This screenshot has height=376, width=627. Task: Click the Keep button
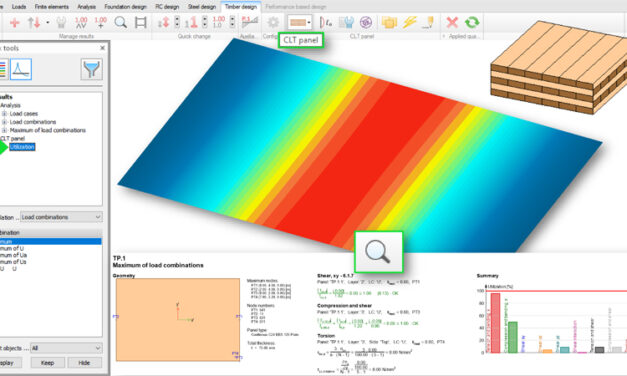[x=47, y=363]
